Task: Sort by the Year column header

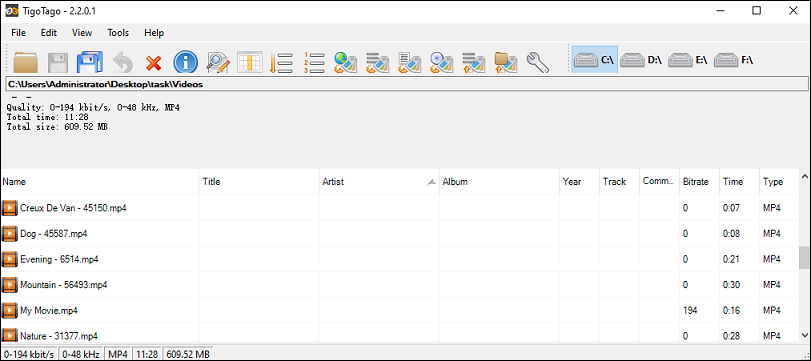Action: [x=579, y=182]
